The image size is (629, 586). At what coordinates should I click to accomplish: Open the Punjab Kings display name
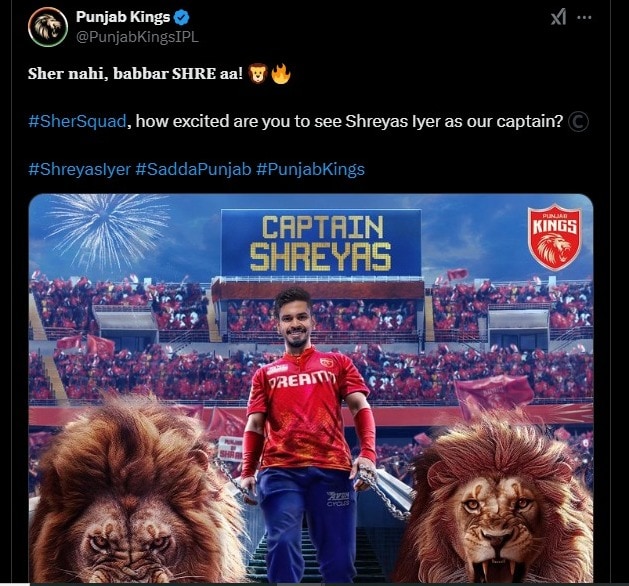tap(123, 17)
